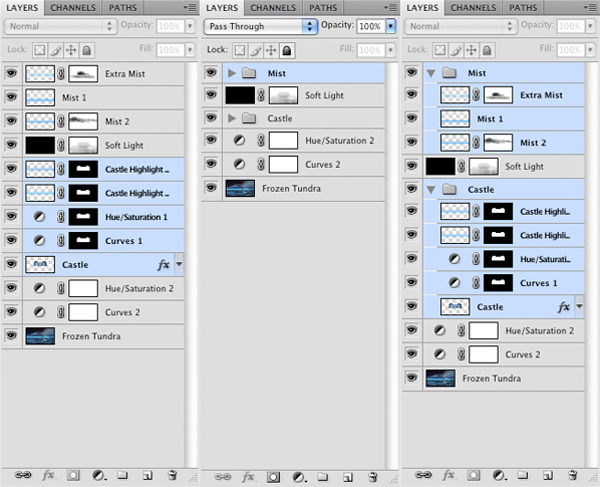Link layers in the left panel's bottom bar

click(x=23, y=475)
